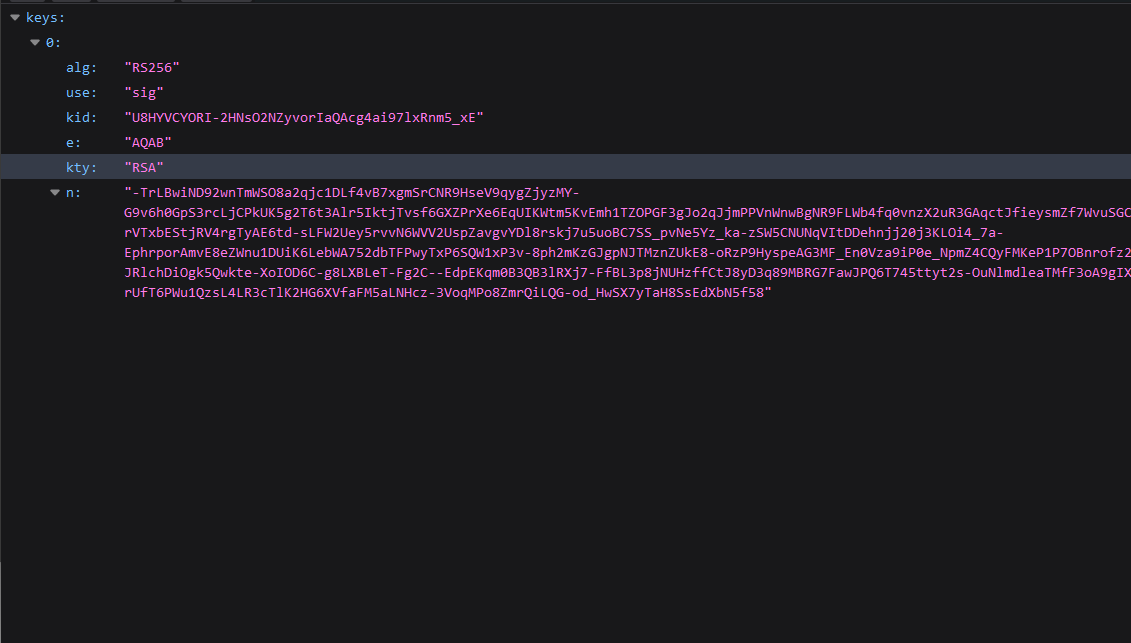
Task: Click the AQAB value
Action: click(x=147, y=142)
